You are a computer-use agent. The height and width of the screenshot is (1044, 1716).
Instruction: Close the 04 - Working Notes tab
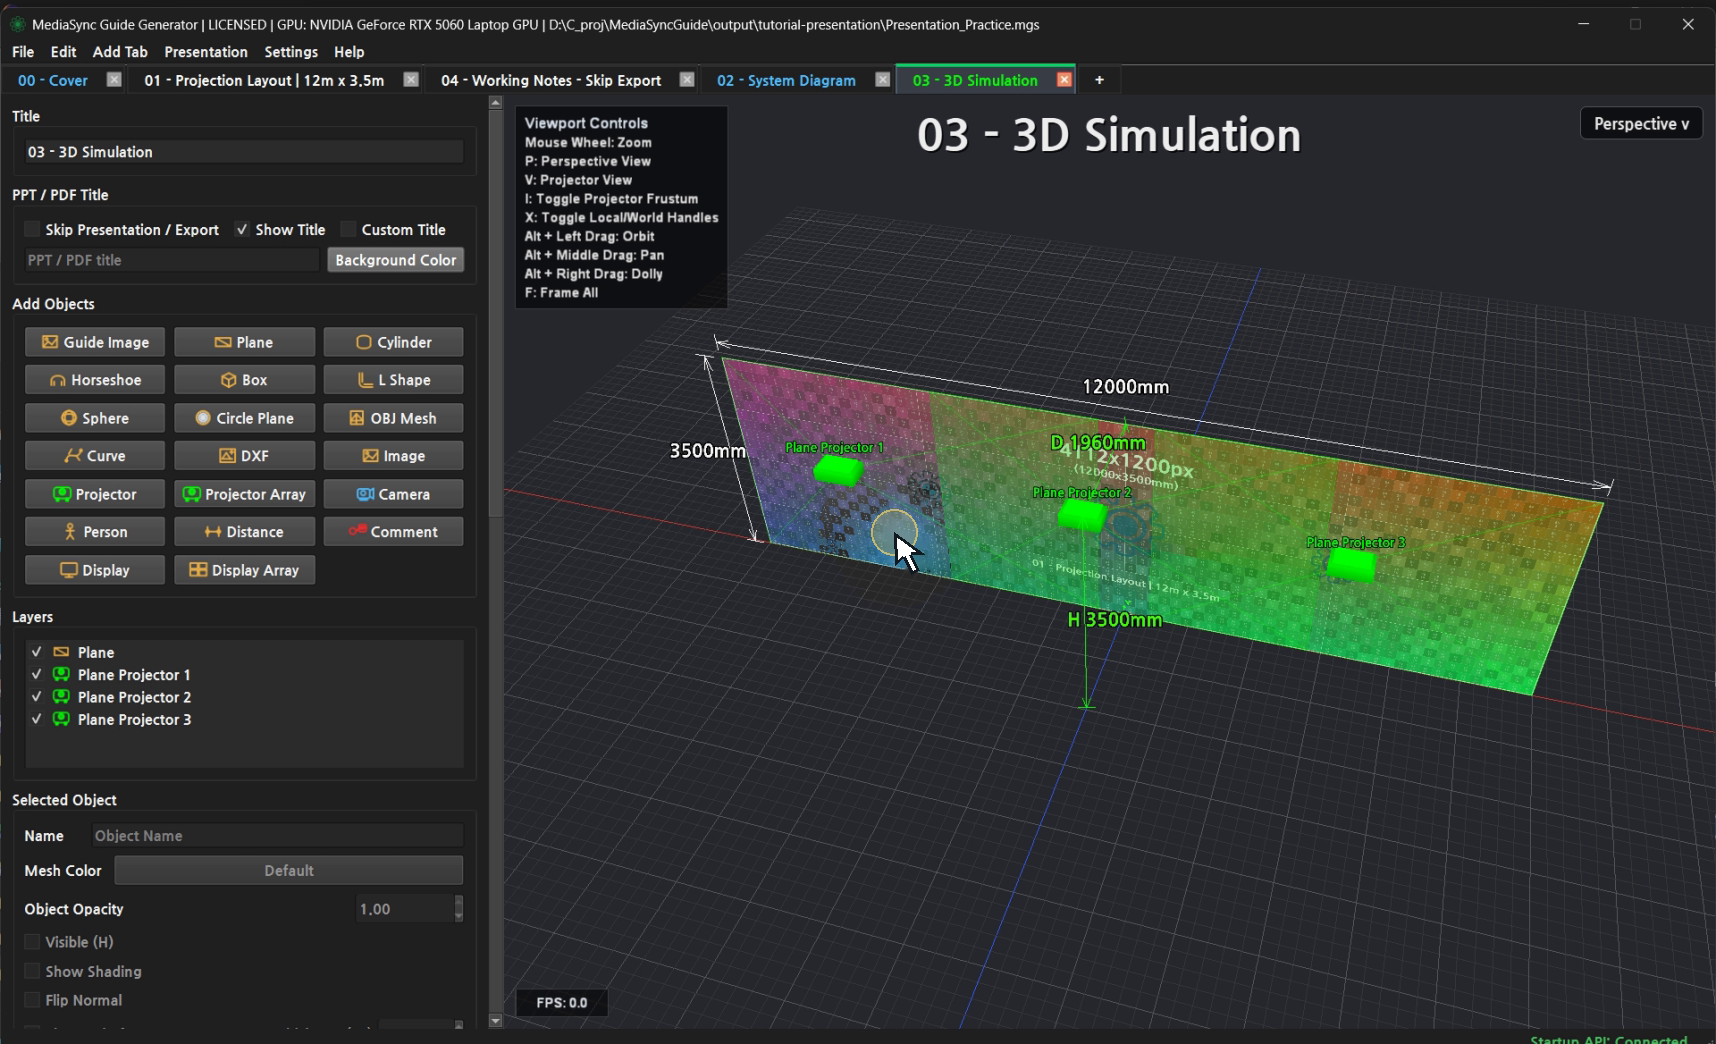[687, 80]
